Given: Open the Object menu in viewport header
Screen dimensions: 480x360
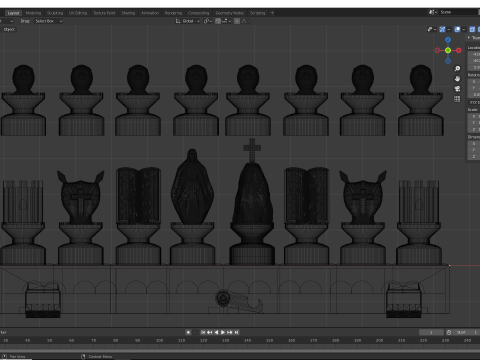Looking at the screenshot, I should click(x=9, y=29).
